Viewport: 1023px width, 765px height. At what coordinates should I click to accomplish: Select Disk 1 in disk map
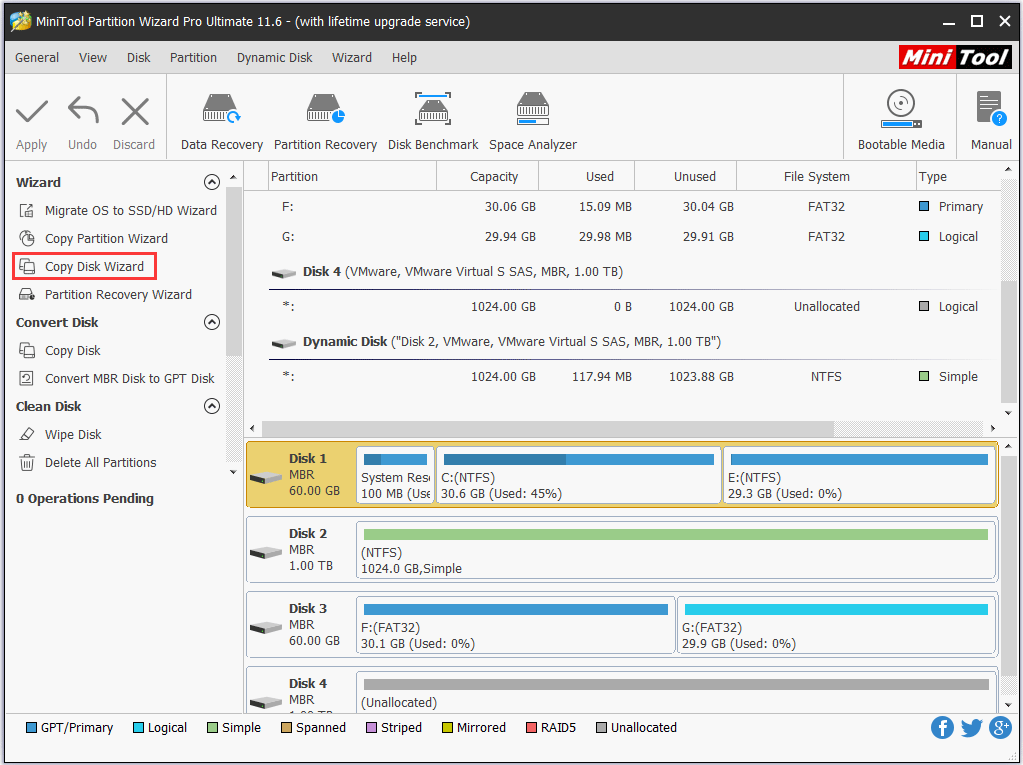[x=301, y=475]
